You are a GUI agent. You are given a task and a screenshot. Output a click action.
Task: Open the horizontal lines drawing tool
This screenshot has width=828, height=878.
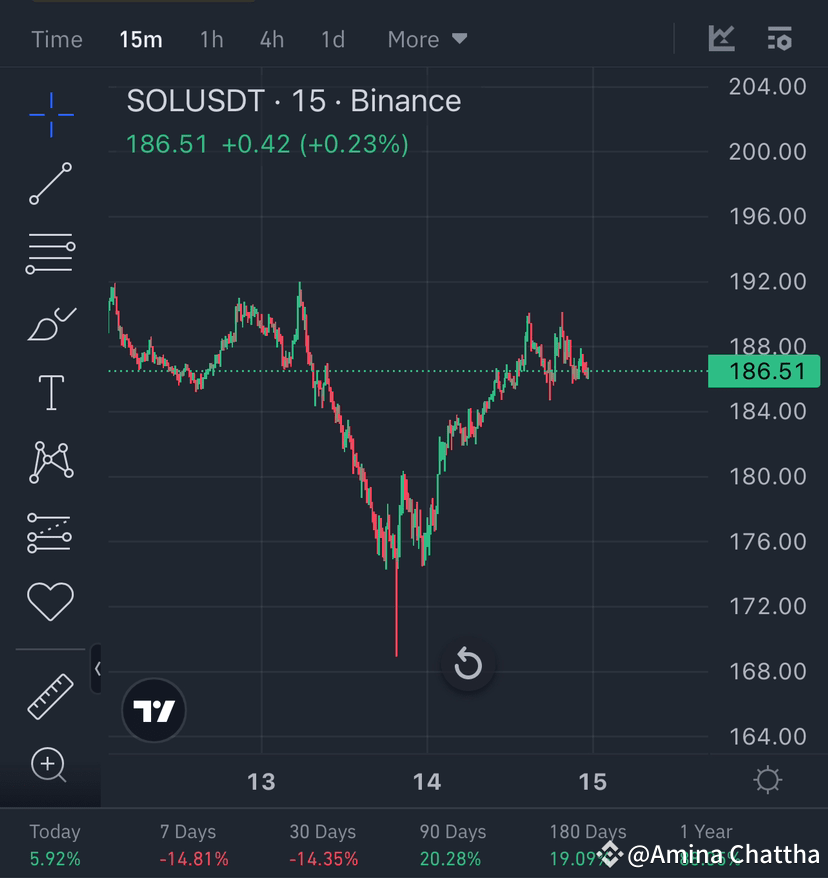click(50, 252)
